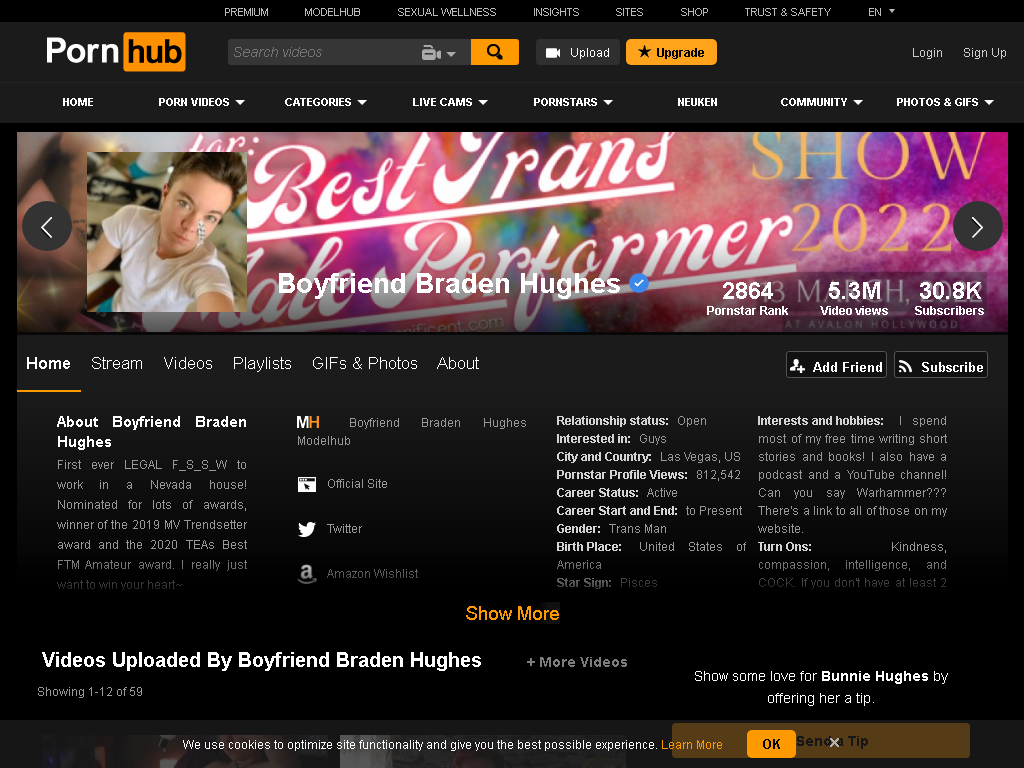This screenshot has width=1024, height=768.
Task: Accept cookies with the OK button
Action: click(x=771, y=744)
